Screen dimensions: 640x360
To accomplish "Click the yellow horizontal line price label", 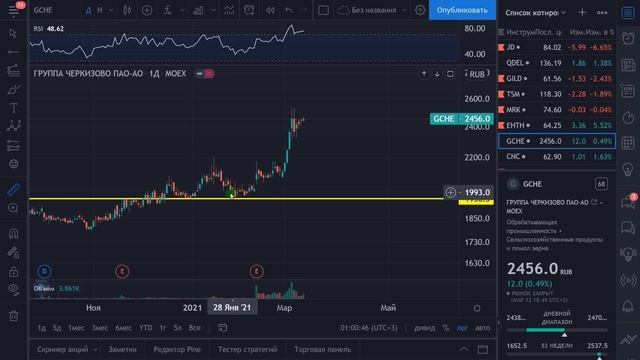I will click(x=476, y=202).
